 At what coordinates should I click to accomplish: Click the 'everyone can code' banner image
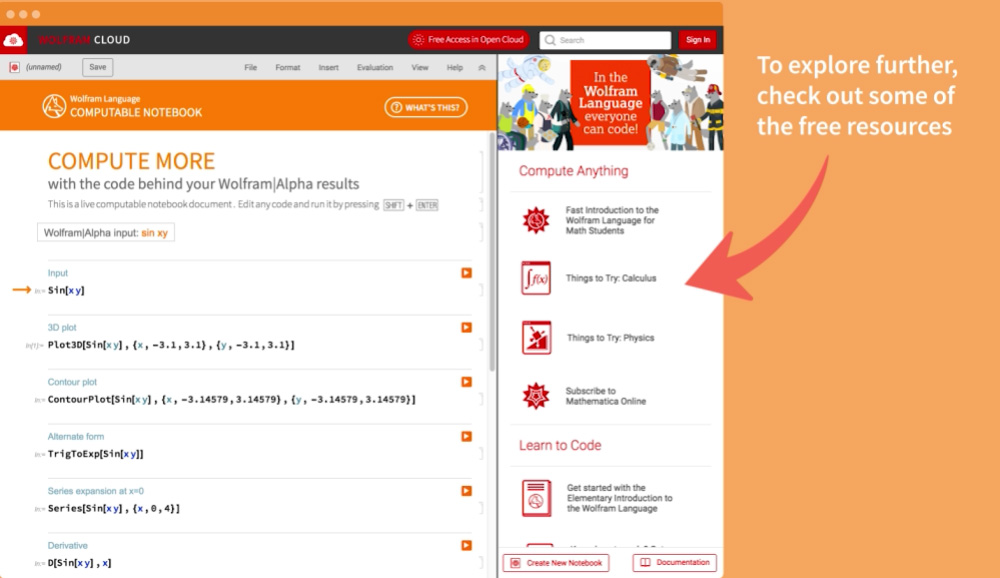pos(610,103)
